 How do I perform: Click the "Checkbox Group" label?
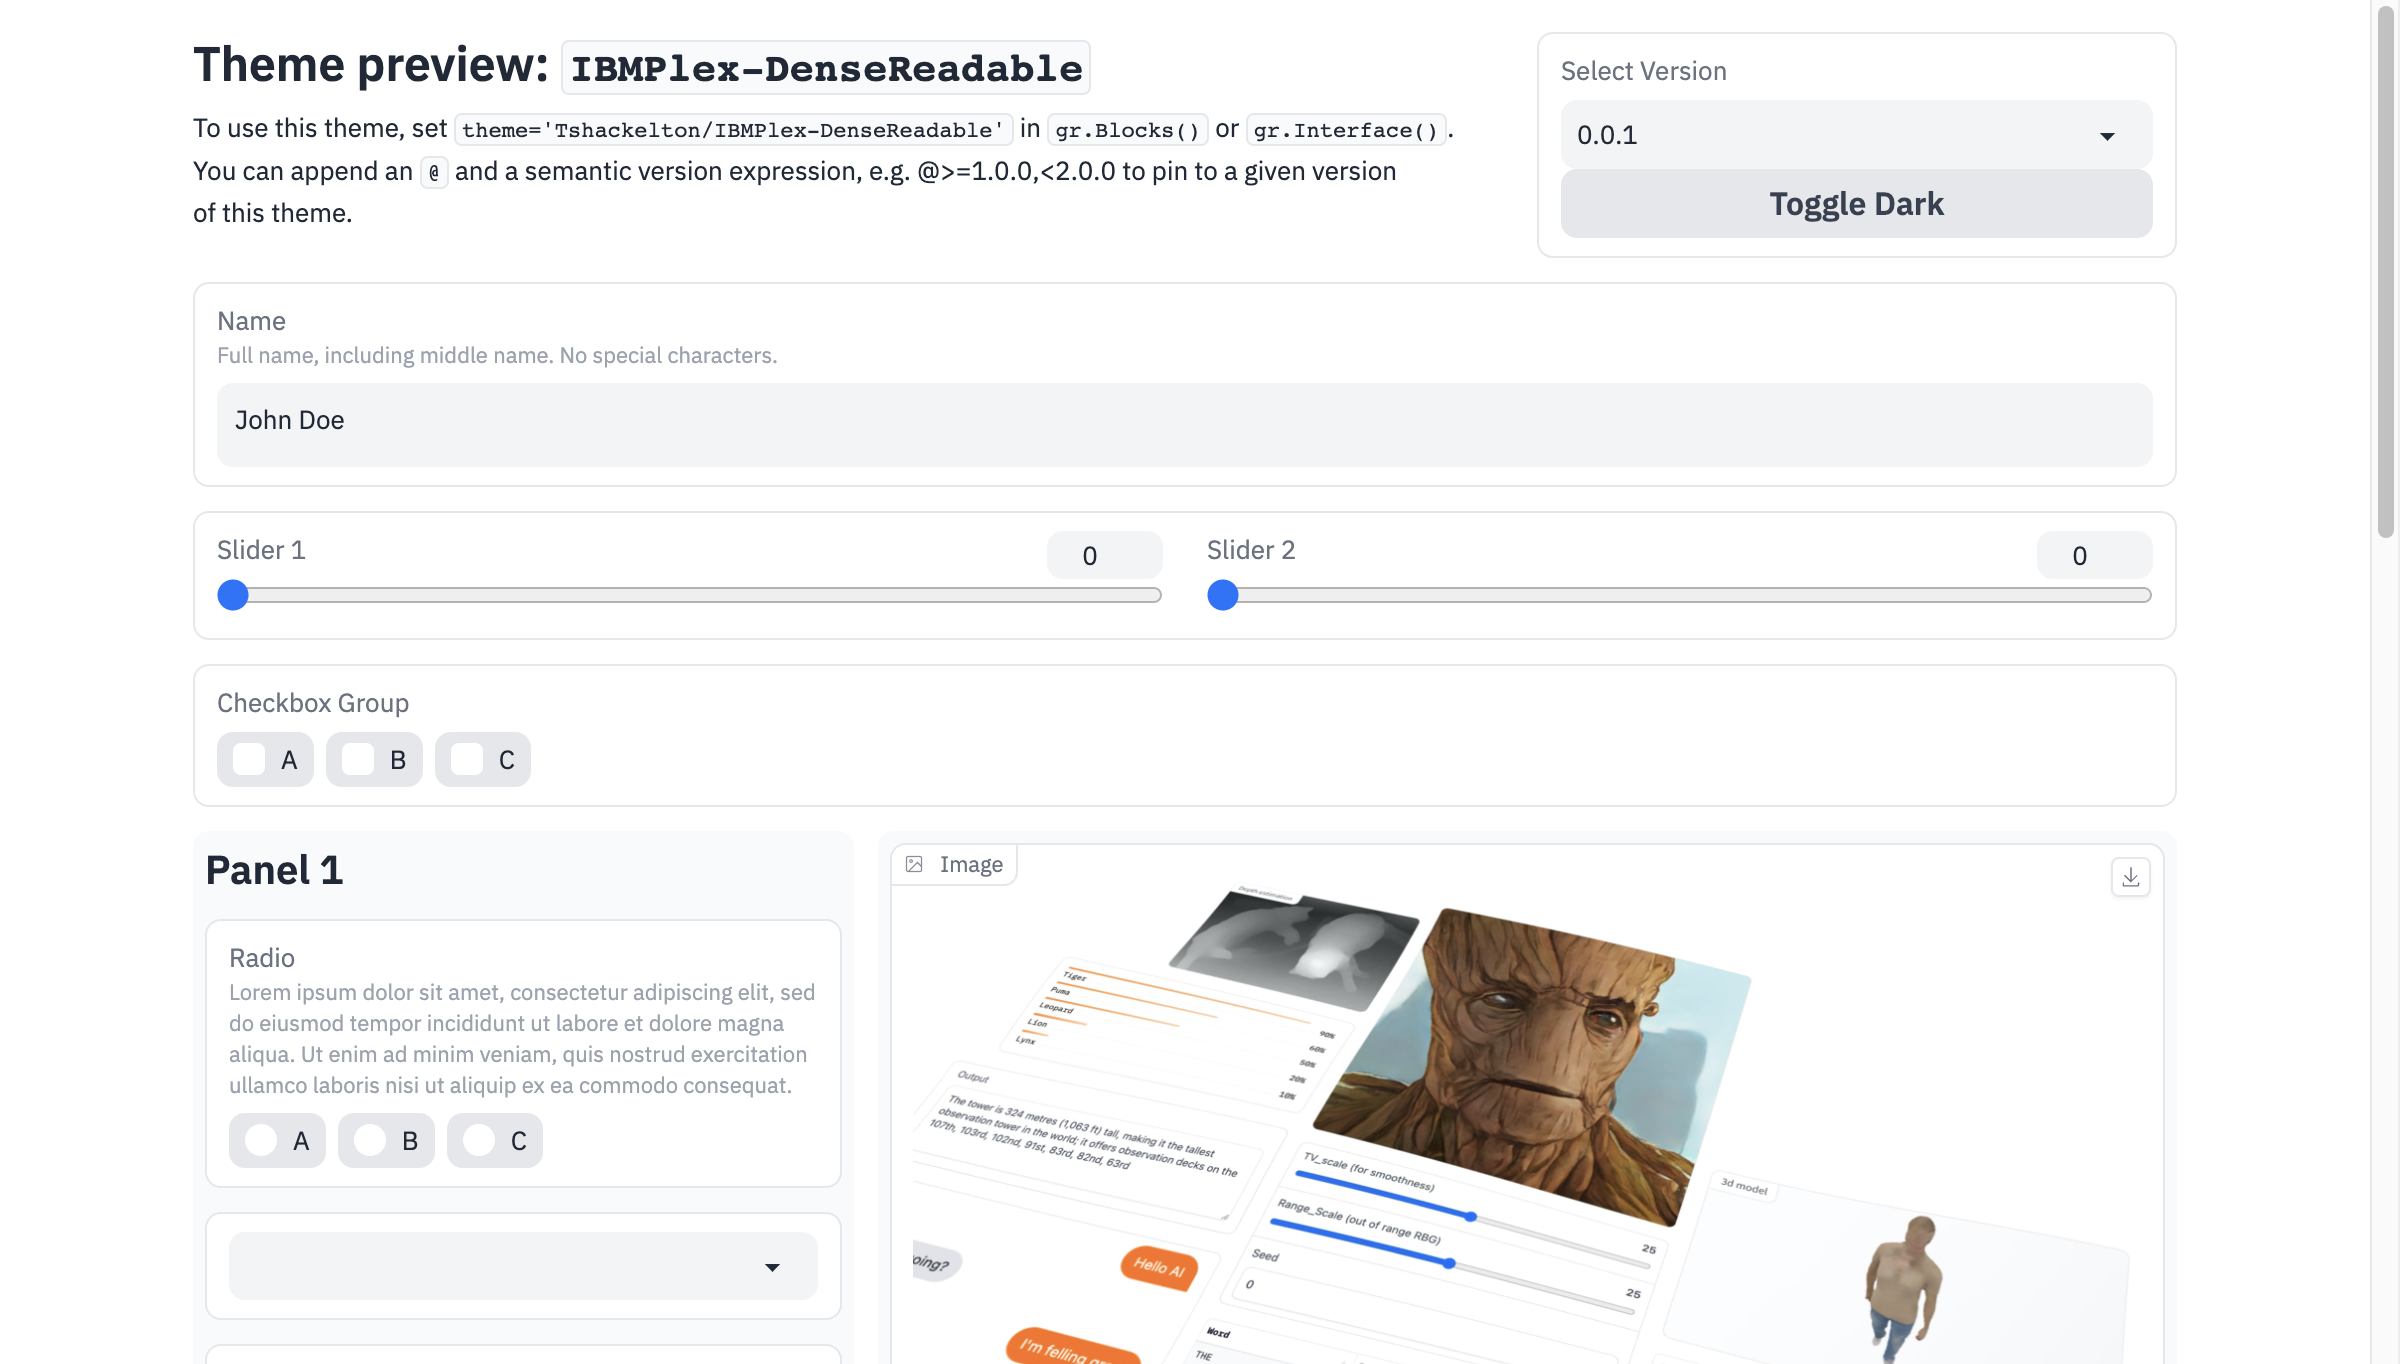click(x=313, y=703)
